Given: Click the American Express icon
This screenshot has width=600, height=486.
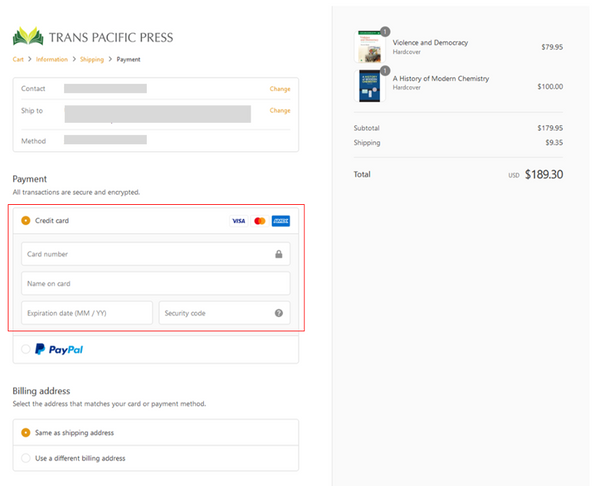Looking at the screenshot, I should (x=281, y=220).
